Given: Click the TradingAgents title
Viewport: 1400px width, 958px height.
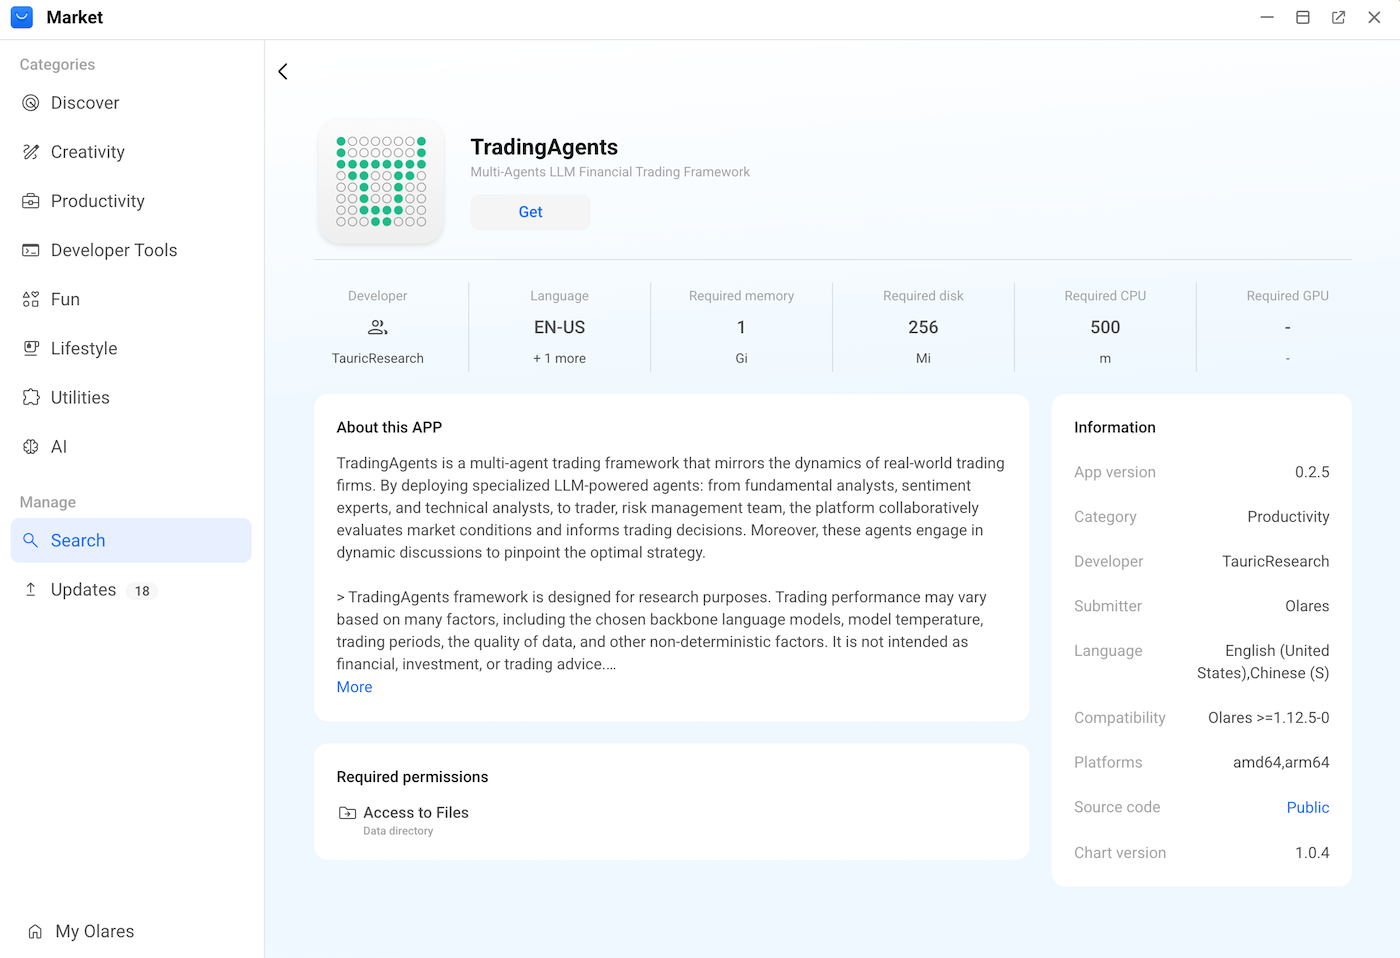Looking at the screenshot, I should pyautogui.click(x=544, y=147).
